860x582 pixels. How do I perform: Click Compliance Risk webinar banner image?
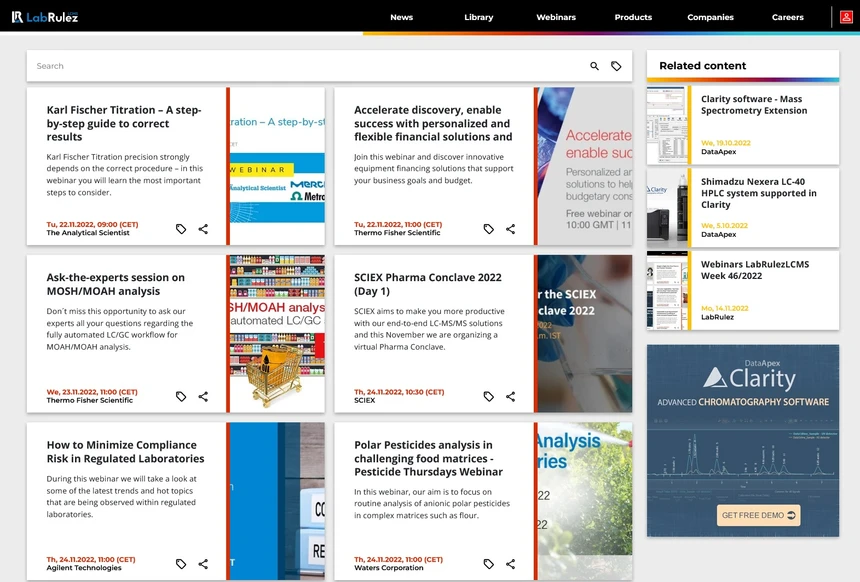pos(277,501)
